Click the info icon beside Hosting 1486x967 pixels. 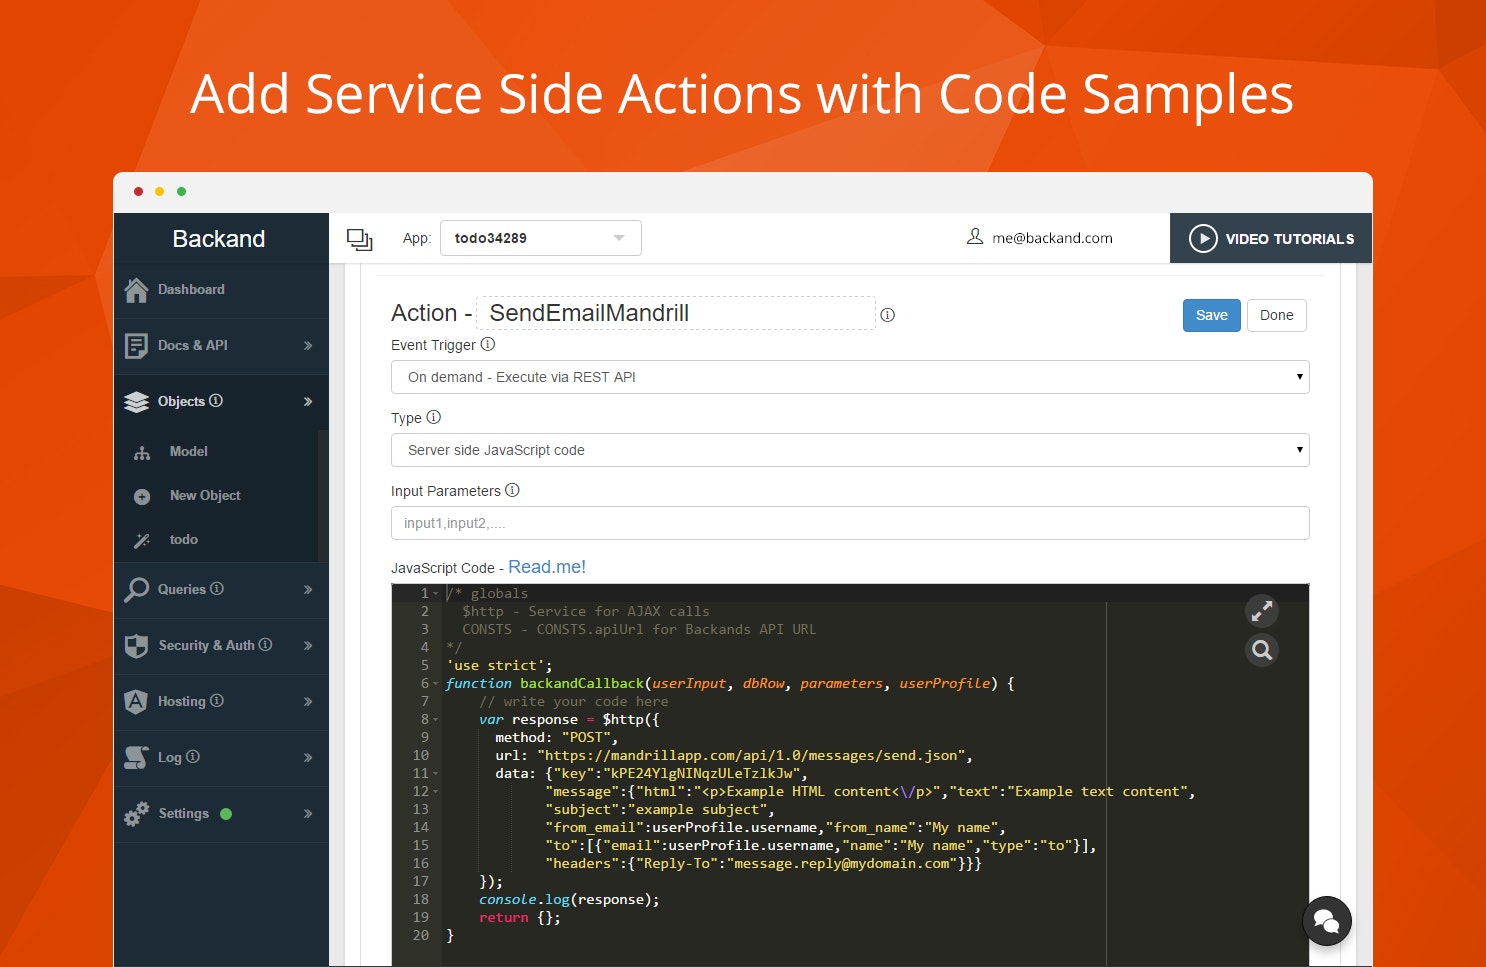point(217,700)
